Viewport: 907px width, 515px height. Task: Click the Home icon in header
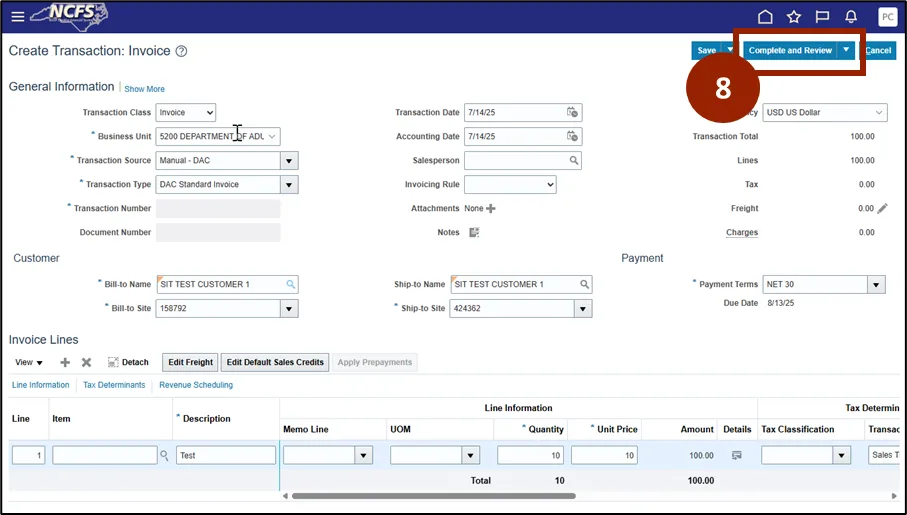click(765, 17)
